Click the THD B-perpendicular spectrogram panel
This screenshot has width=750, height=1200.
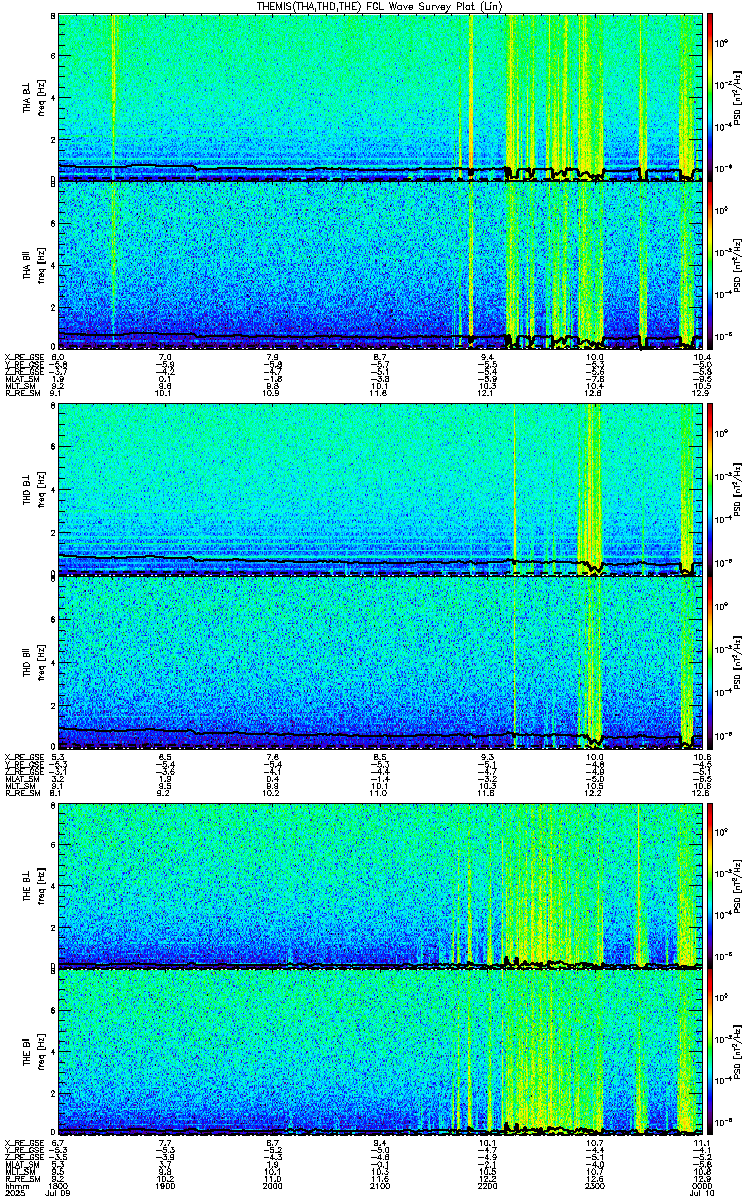pos(381,488)
